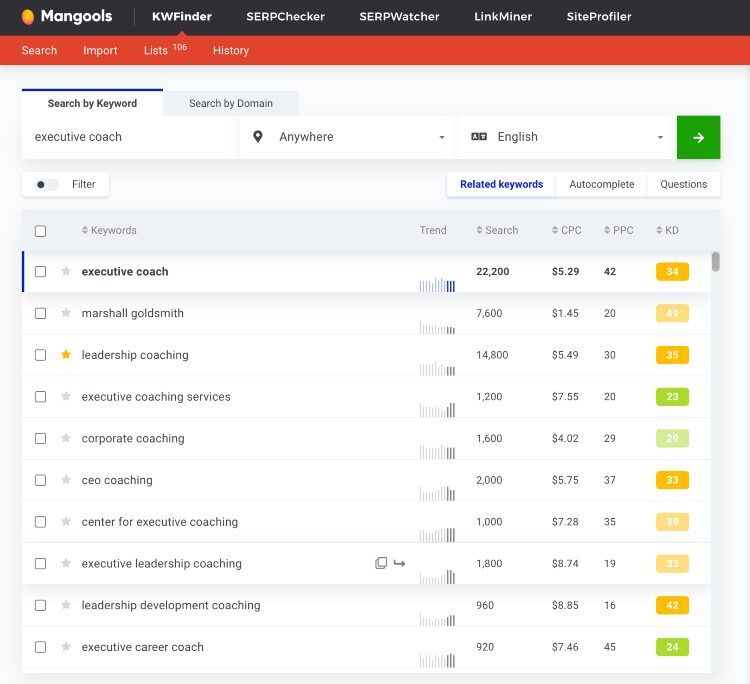Check the executive coach row checkbox
The width and height of the screenshot is (750, 684).
41,272
